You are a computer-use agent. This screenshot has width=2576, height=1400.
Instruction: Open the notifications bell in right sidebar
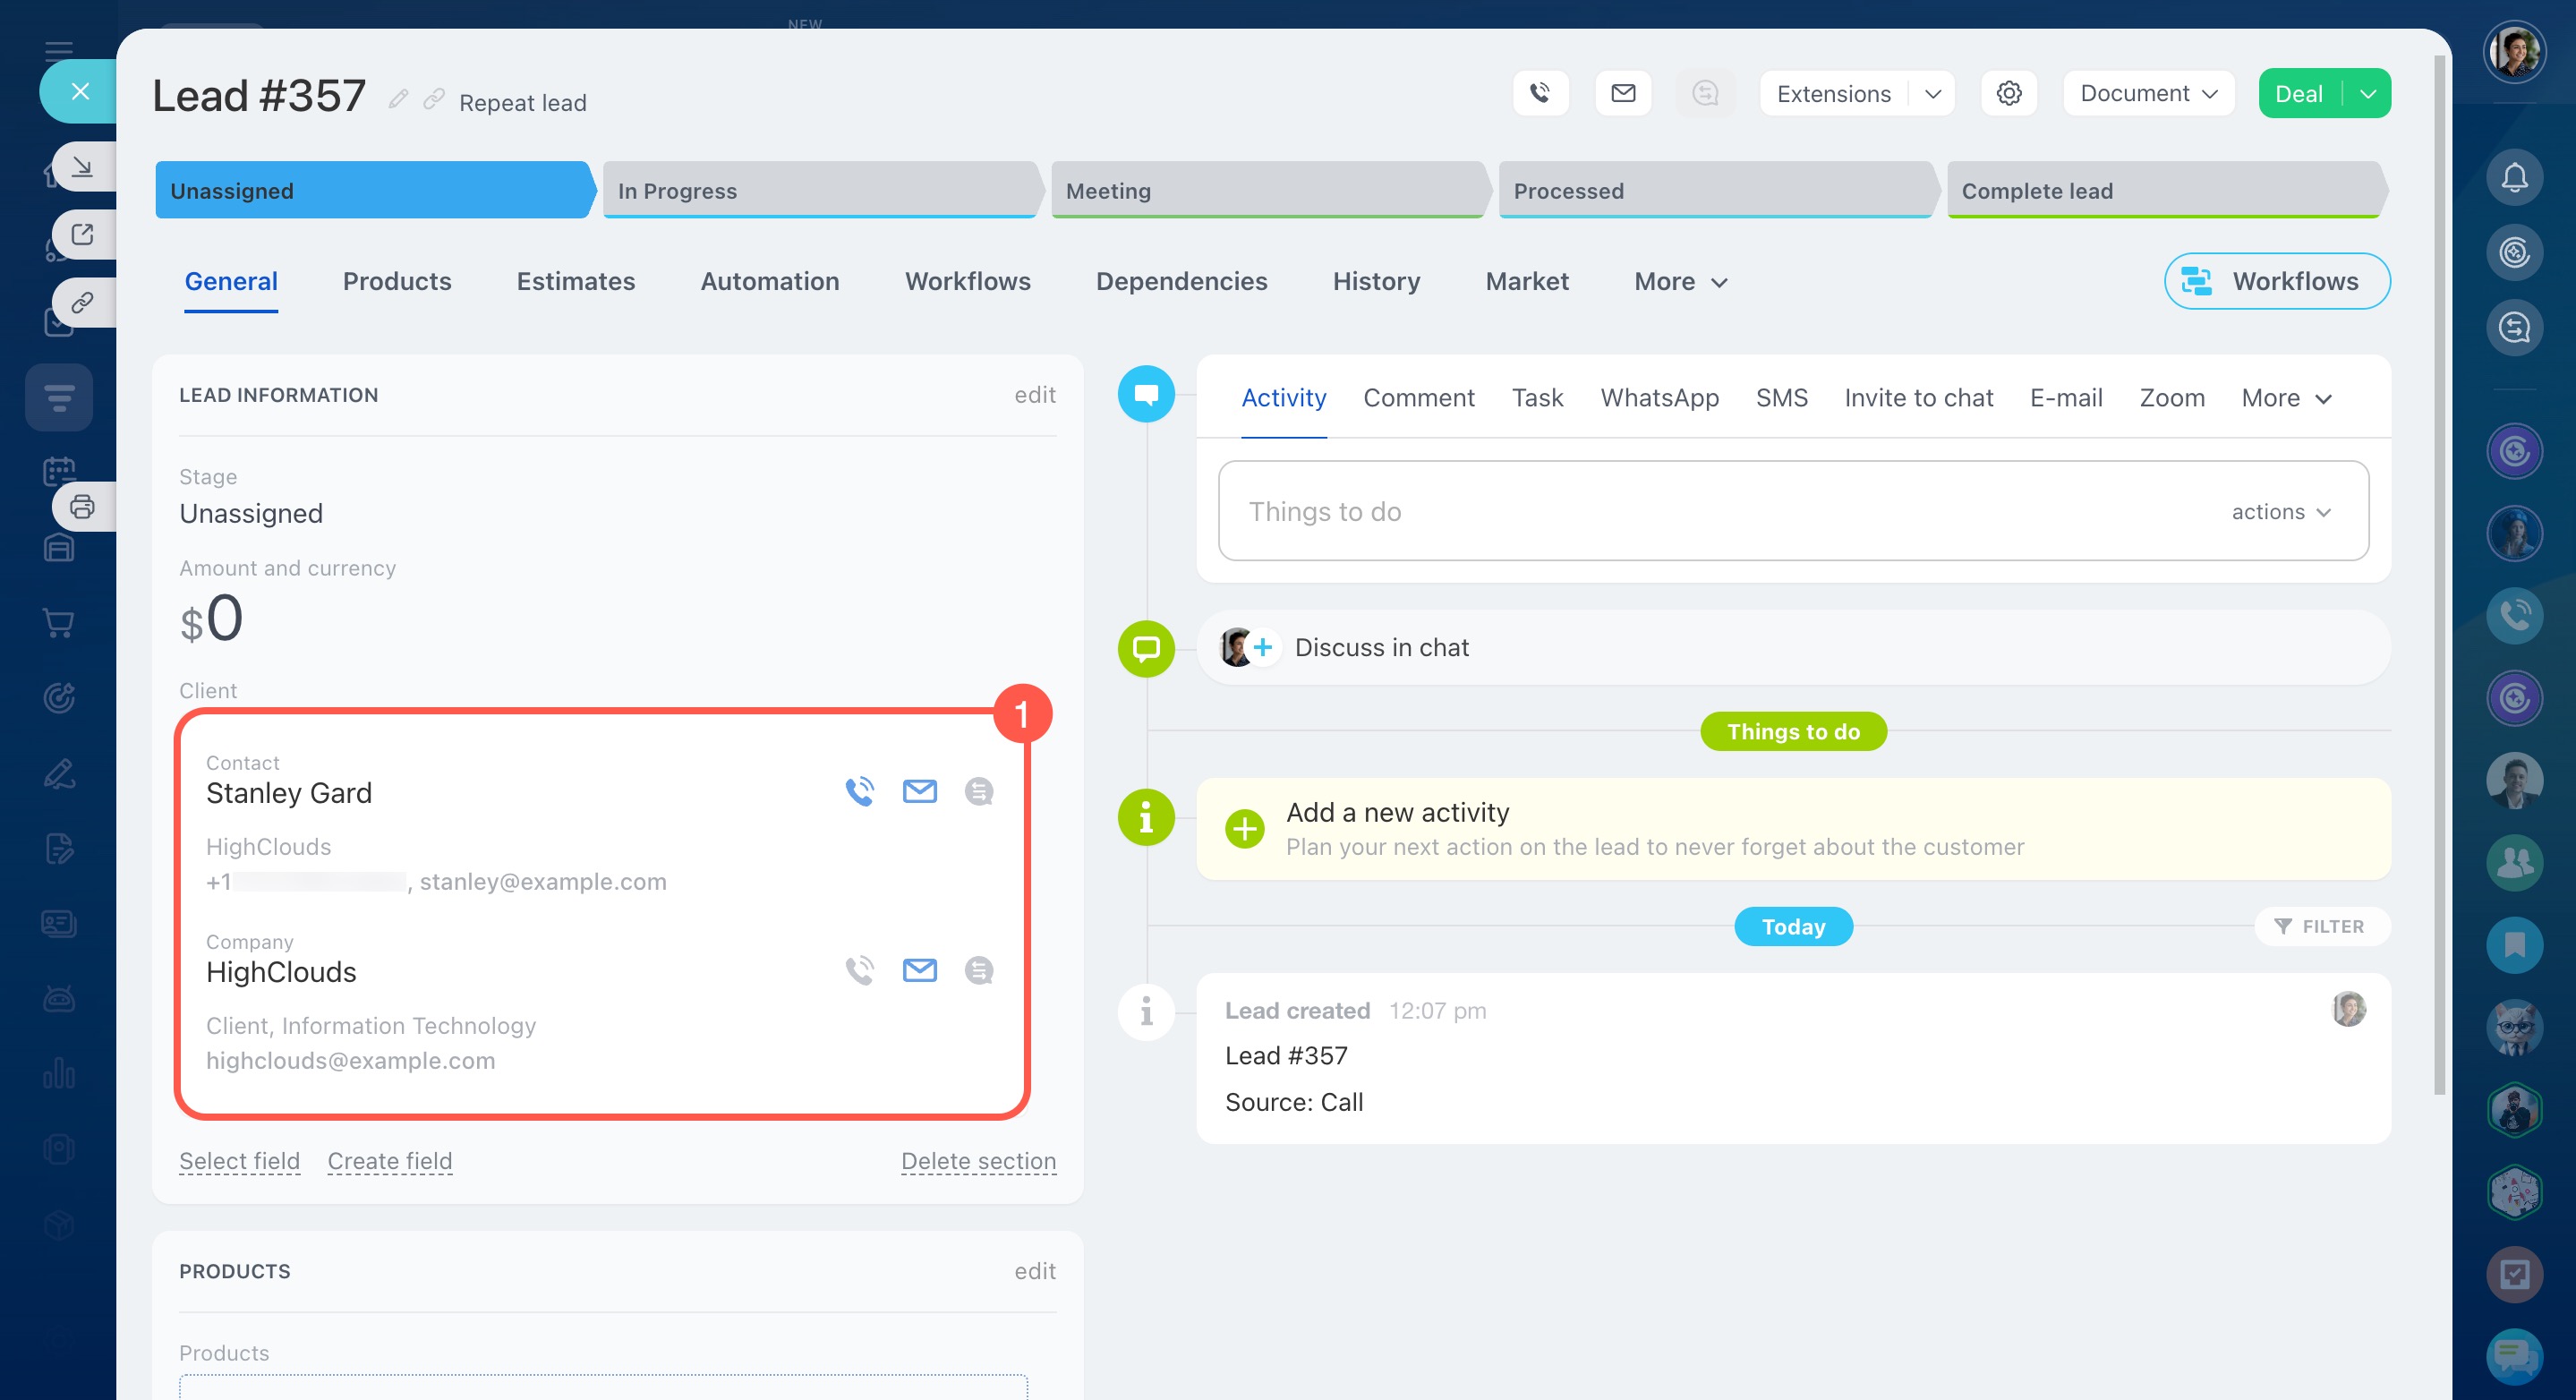coord(2514,178)
